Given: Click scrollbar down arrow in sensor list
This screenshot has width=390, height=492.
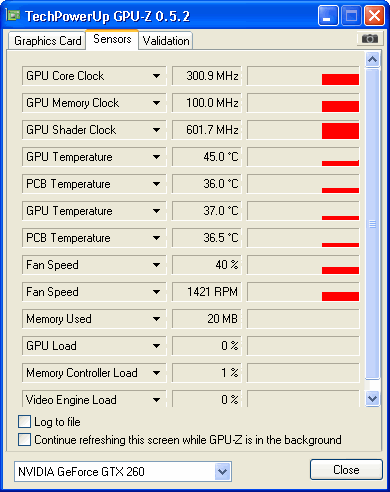Looking at the screenshot, I should tap(372, 398).
